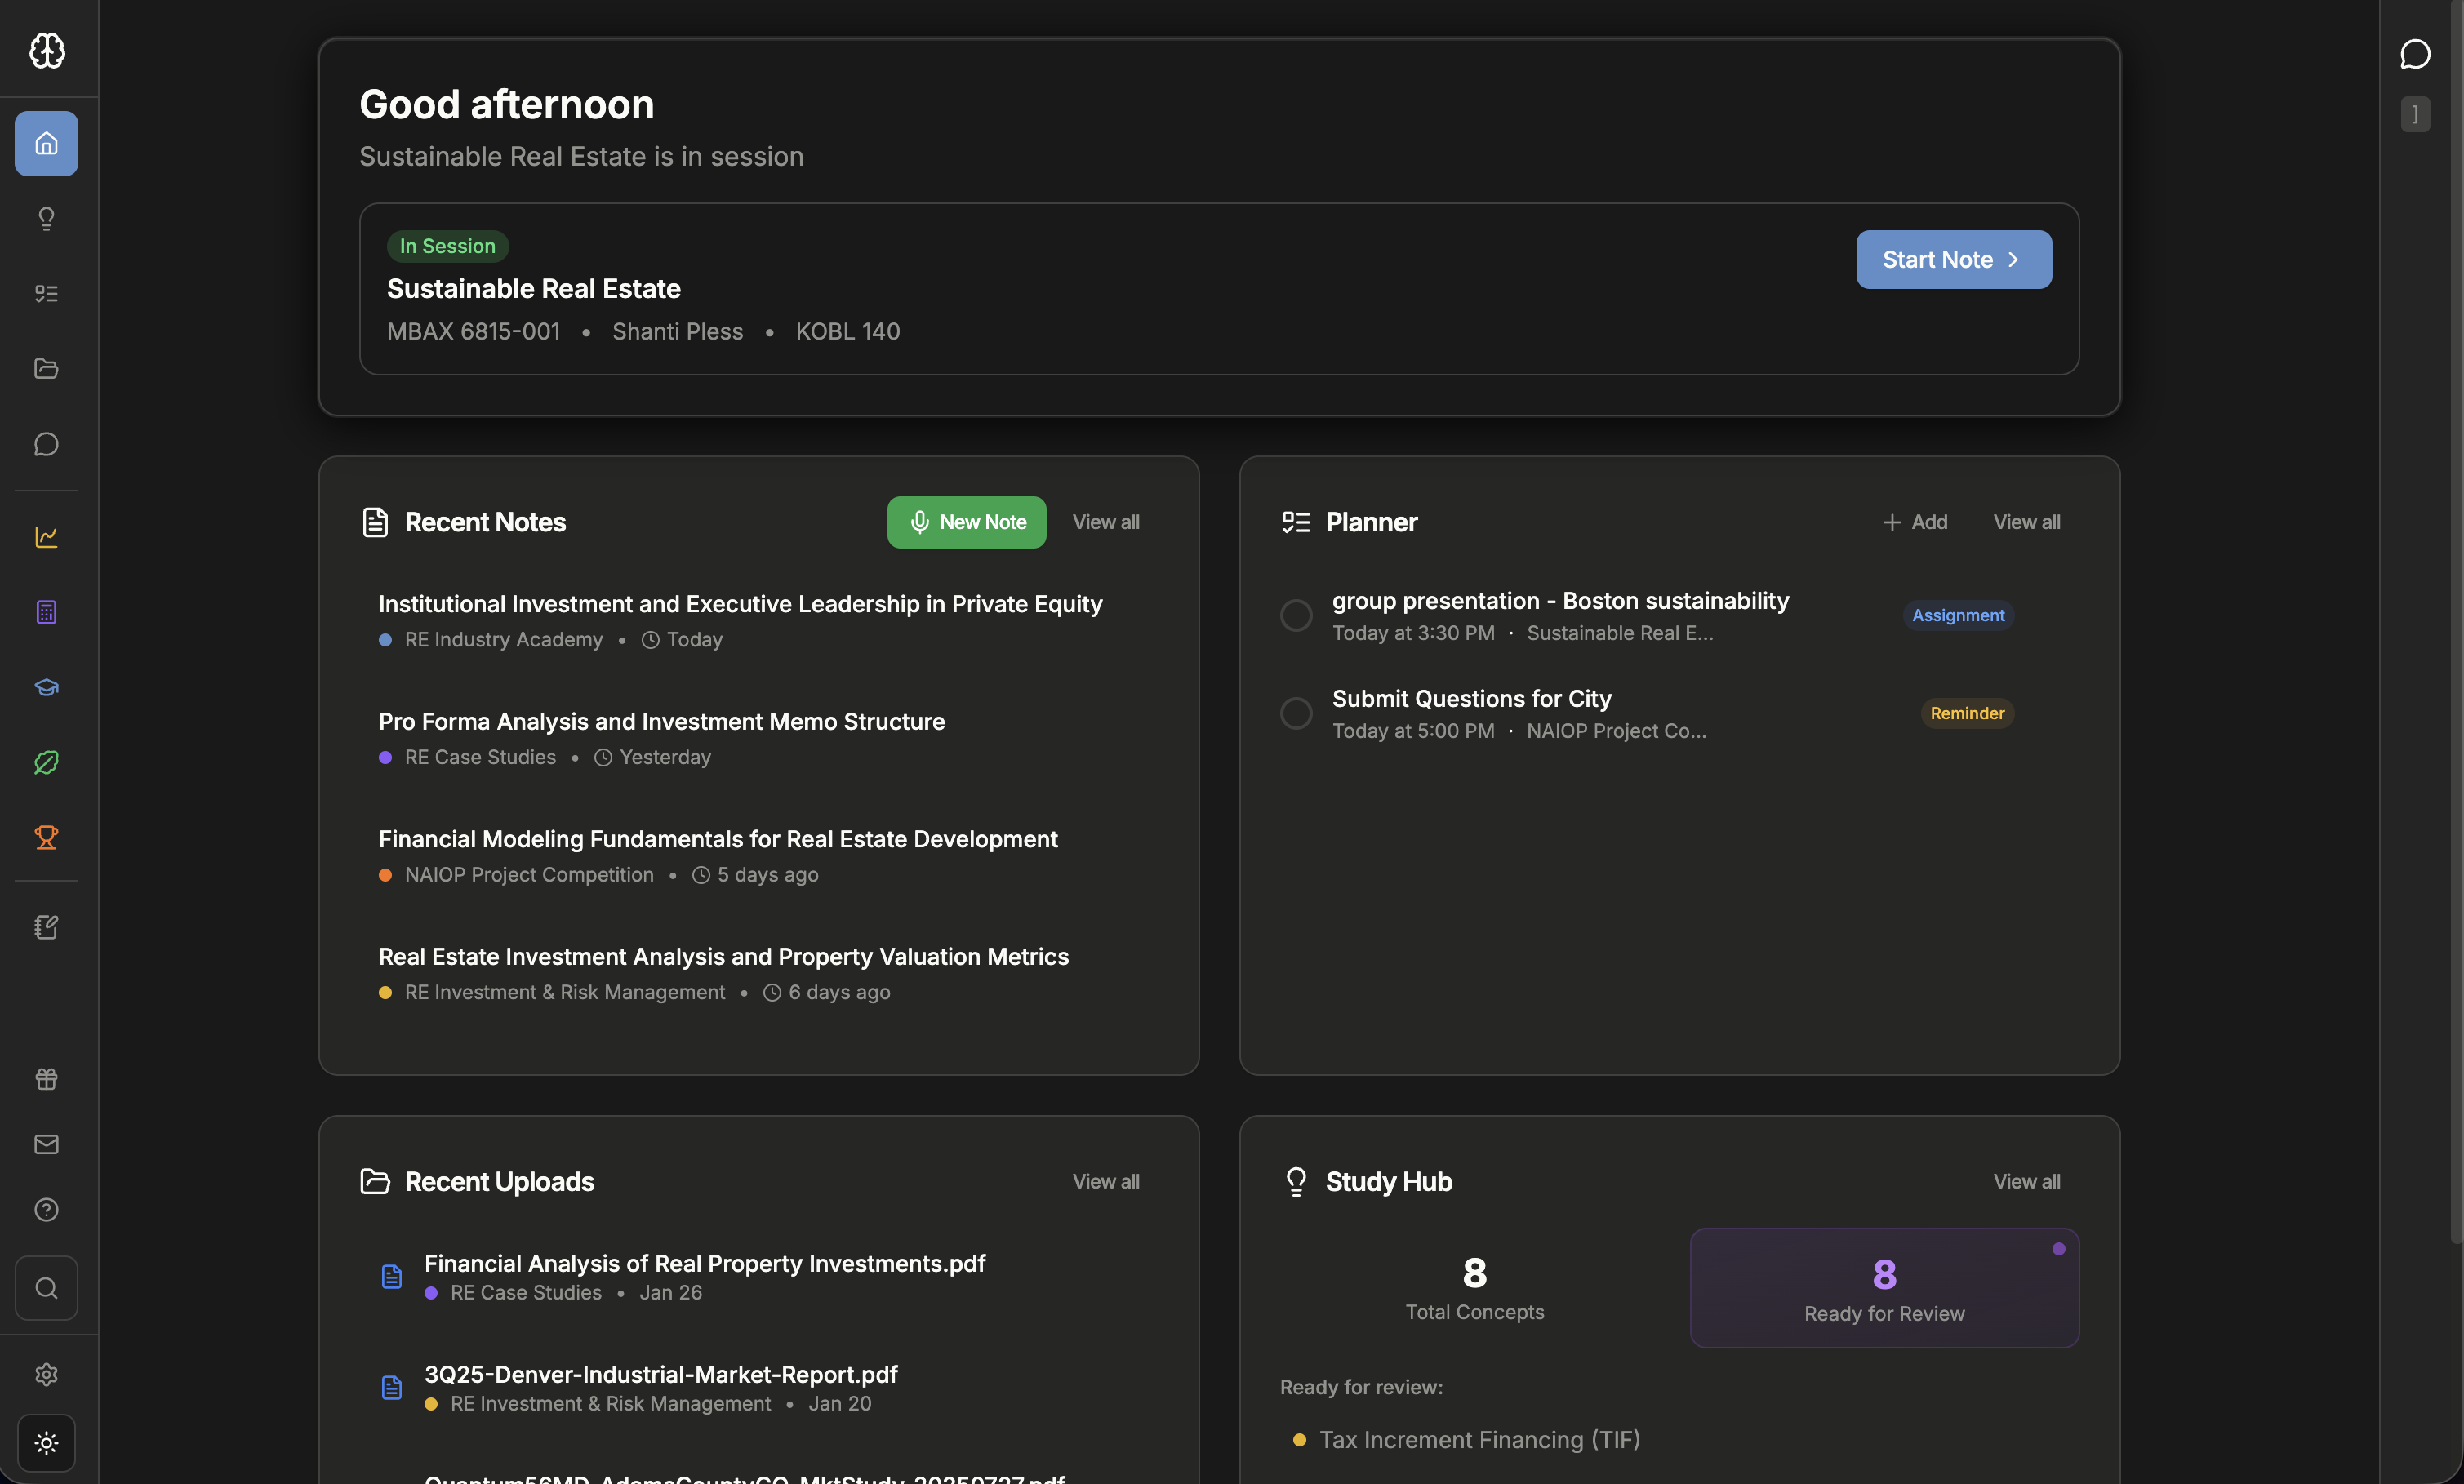Image resolution: width=2464 pixels, height=1484 pixels.
Task: Open the graduation cap courses icon
Action: [x=46, y=687]
